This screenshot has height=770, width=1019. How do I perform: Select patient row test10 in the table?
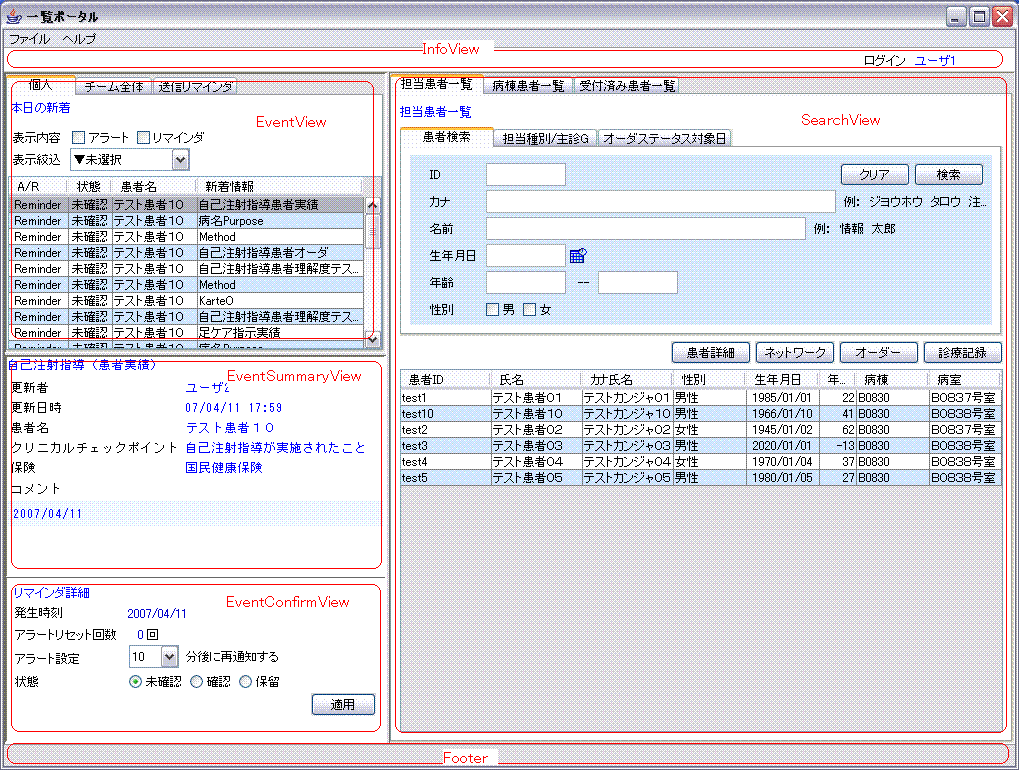click(701, 414)
